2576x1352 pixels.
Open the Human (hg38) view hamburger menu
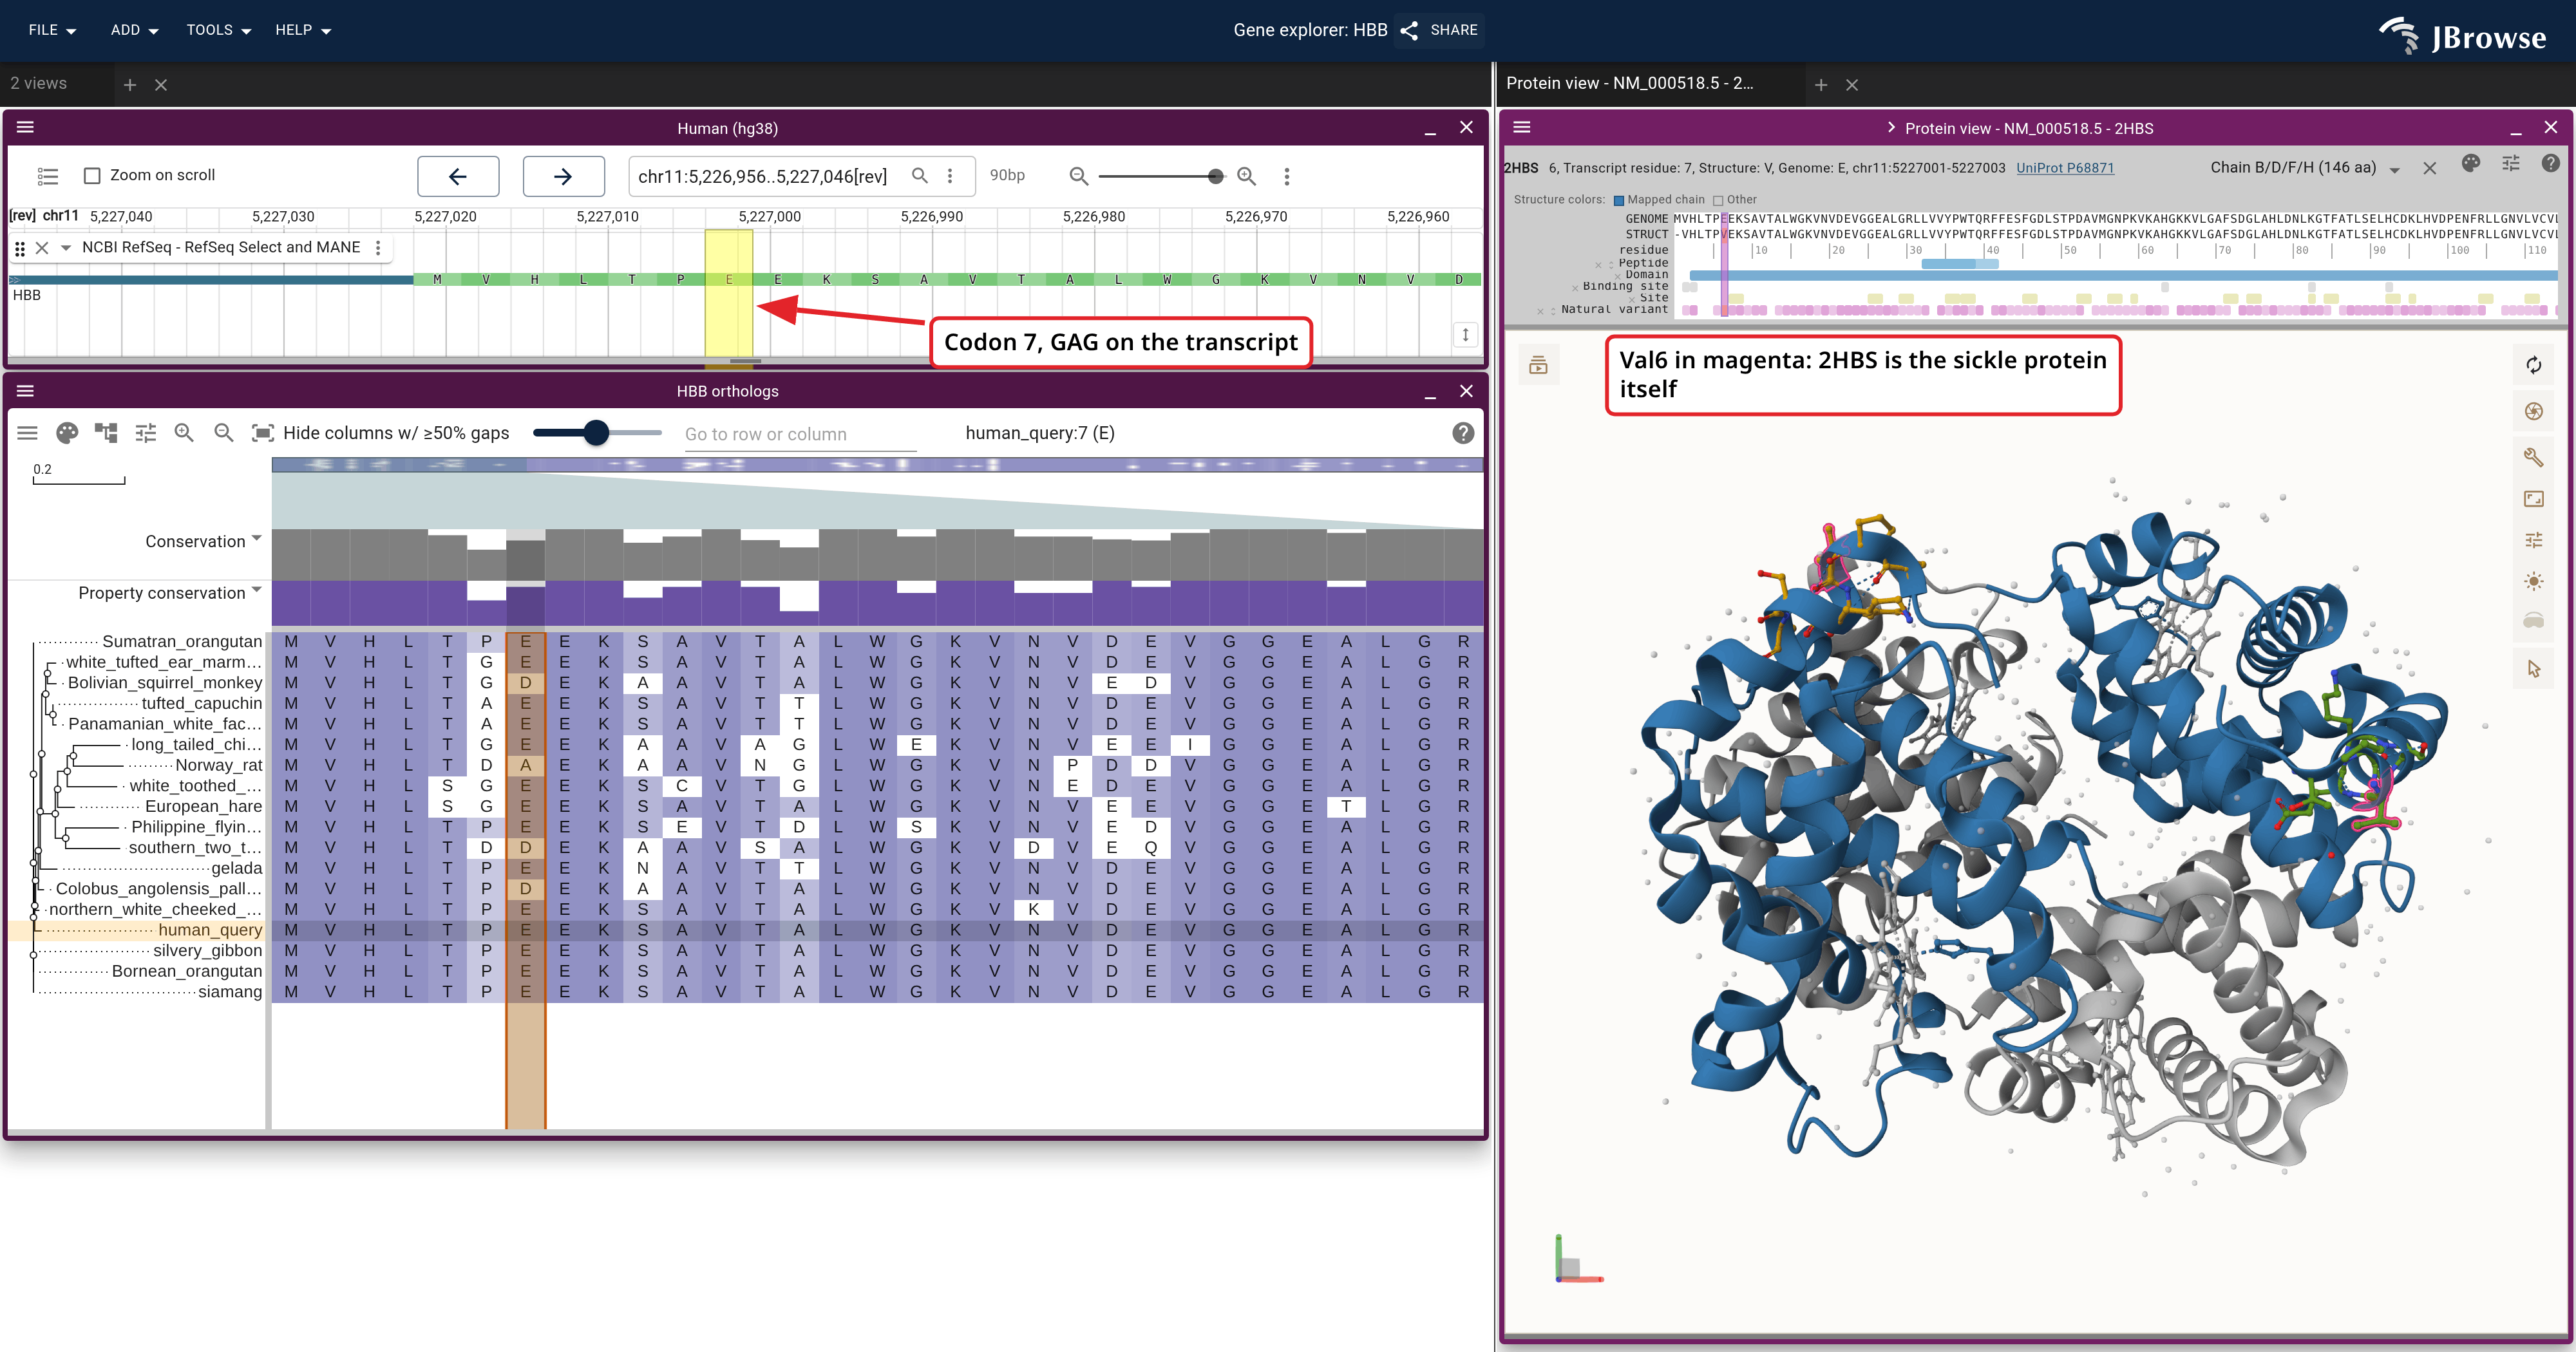tap(26, 127)
